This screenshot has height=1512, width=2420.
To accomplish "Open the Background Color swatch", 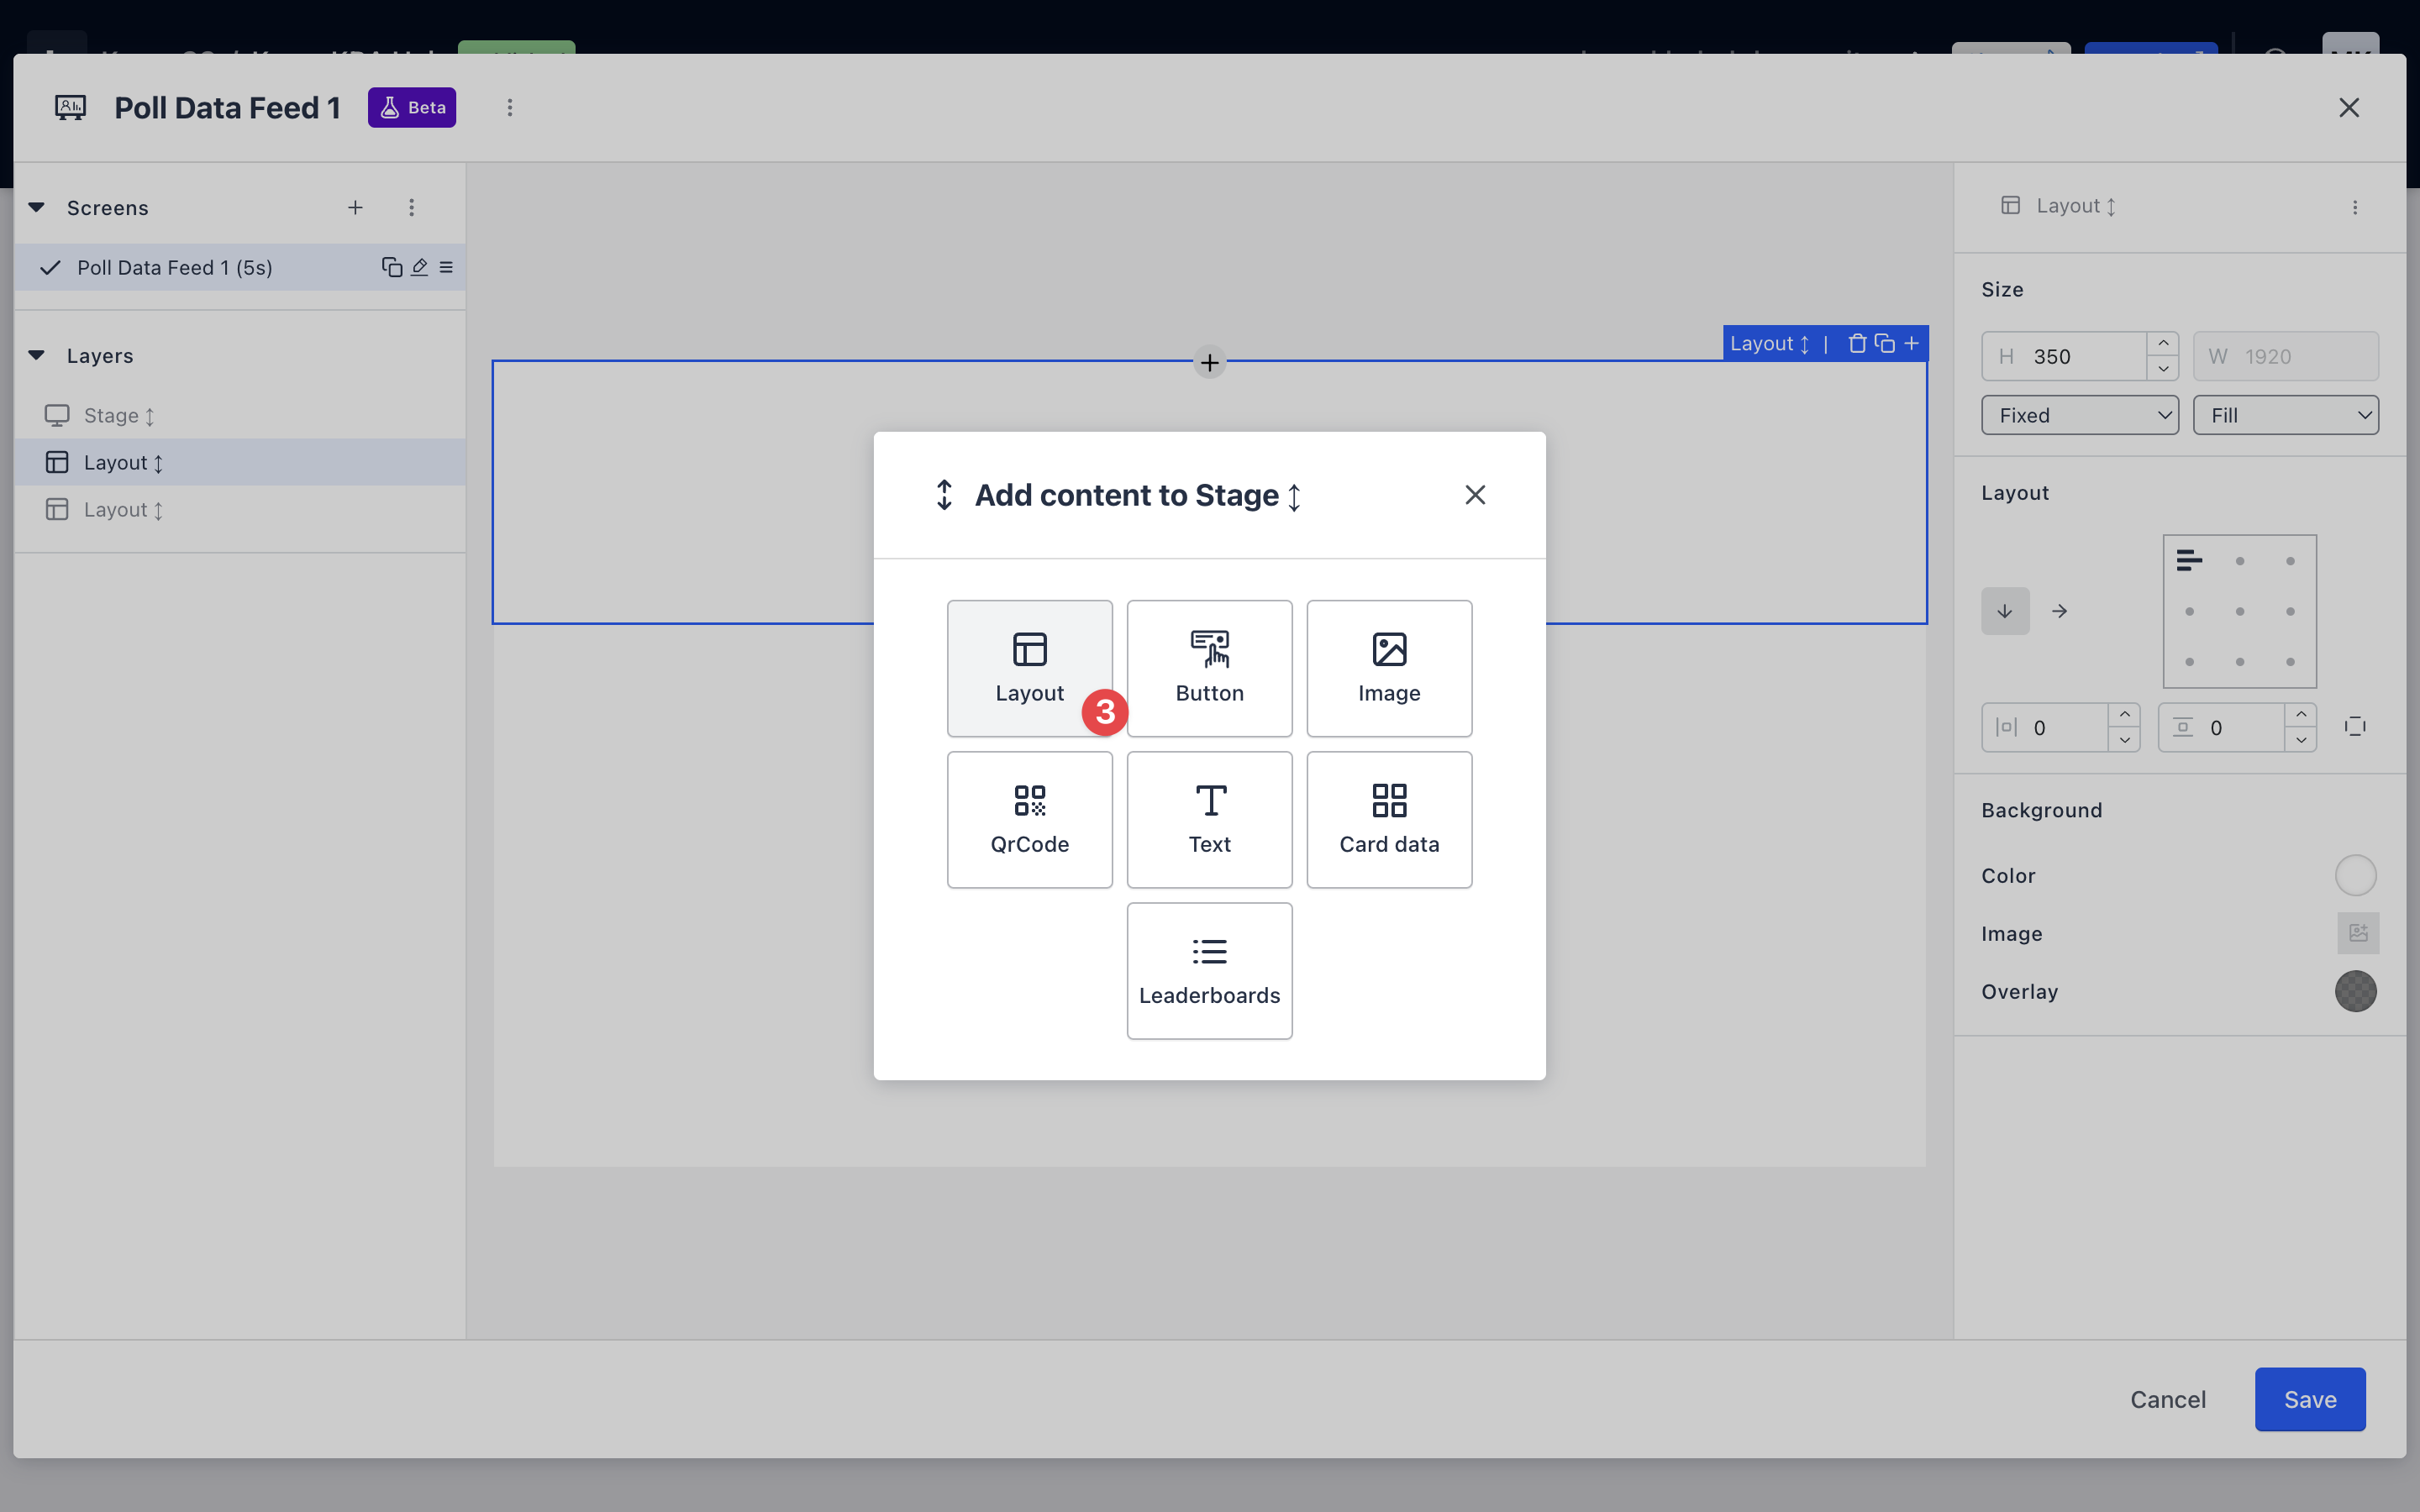I will click(2355, 875).
